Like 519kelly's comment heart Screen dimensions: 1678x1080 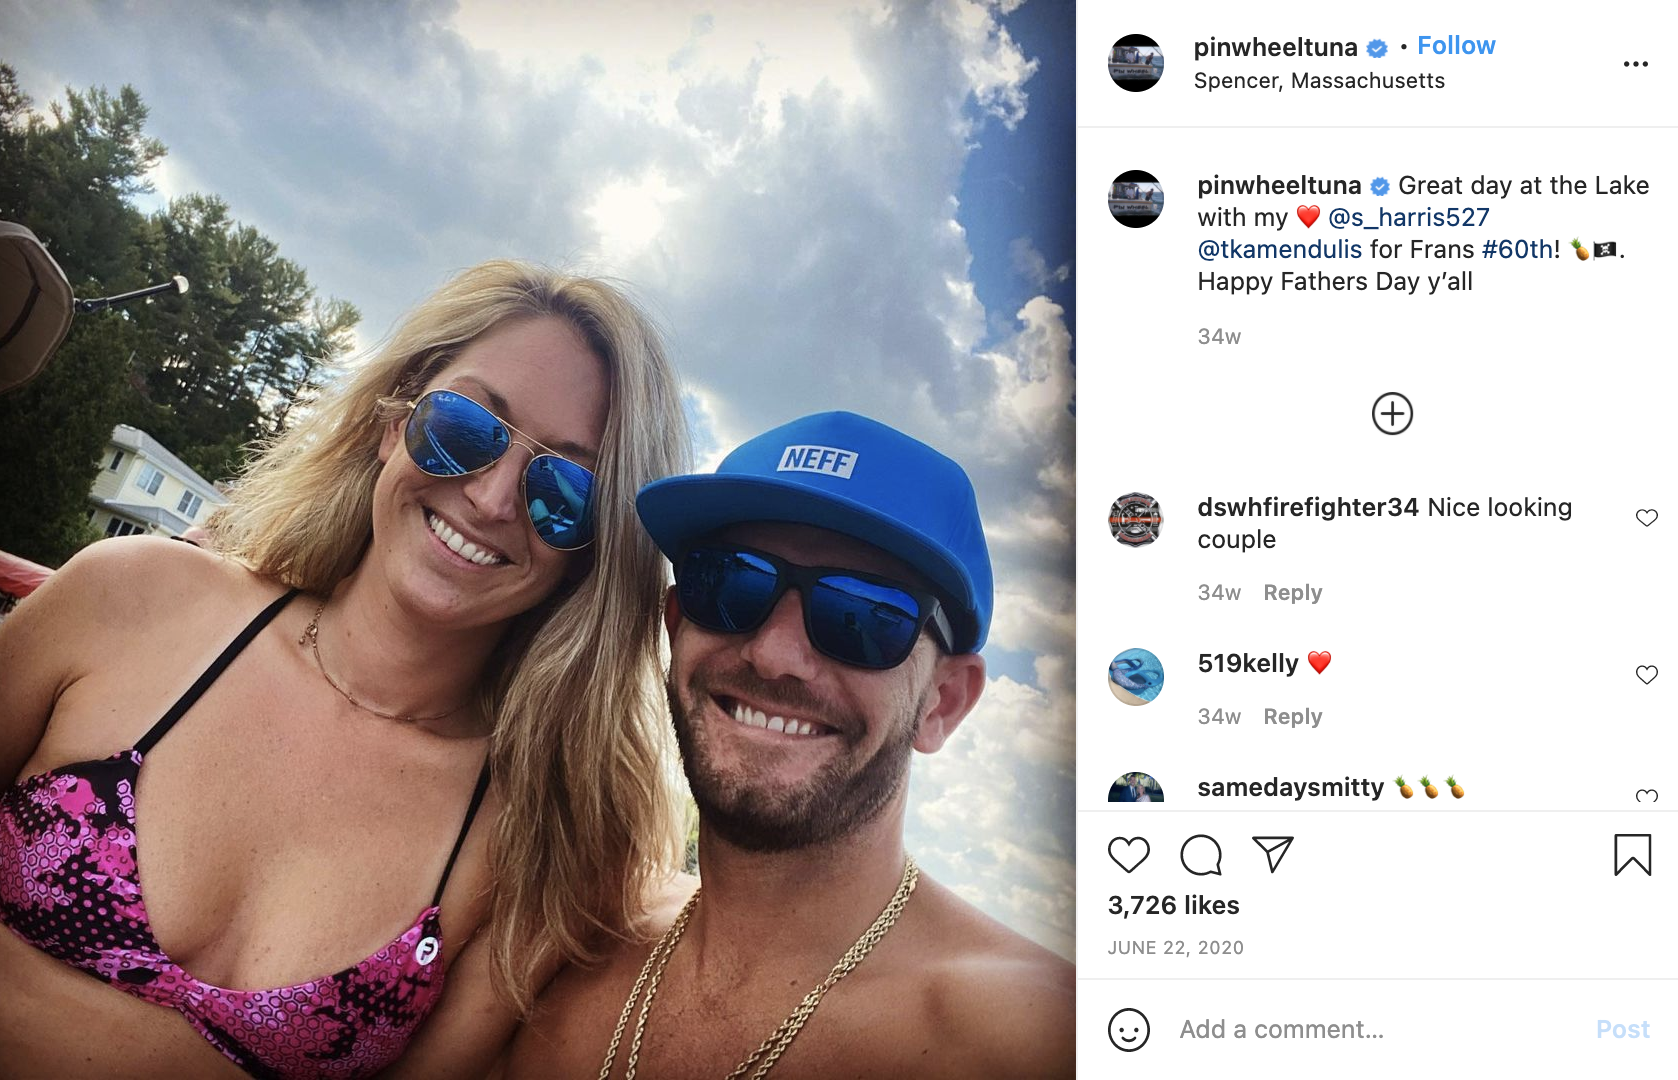click(x=1647, y=674)
